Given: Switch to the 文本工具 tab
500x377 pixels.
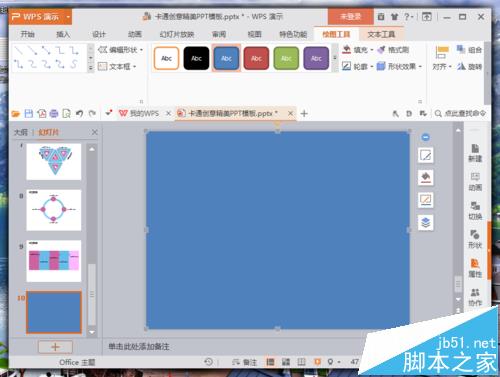Looking at the screenshot, I should tap(381, 34).
